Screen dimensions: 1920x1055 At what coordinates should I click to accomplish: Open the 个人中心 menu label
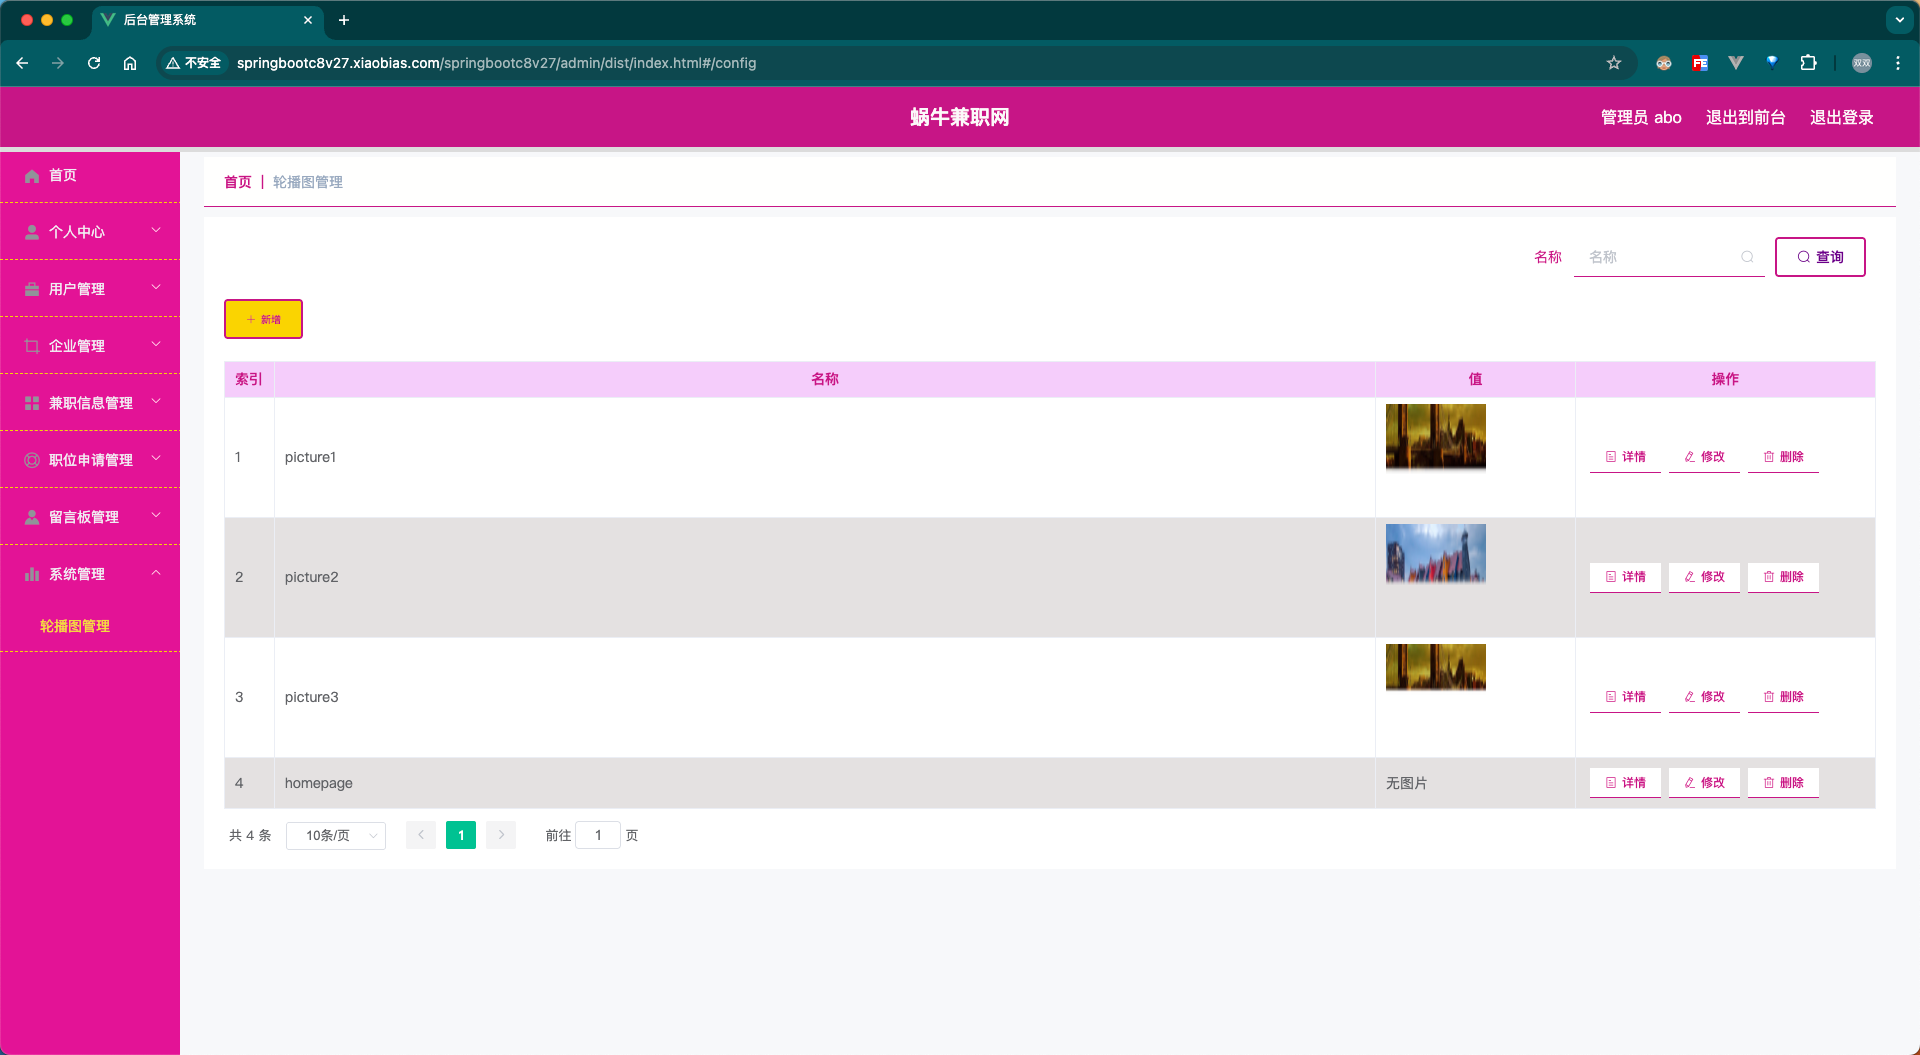point(77,232)
